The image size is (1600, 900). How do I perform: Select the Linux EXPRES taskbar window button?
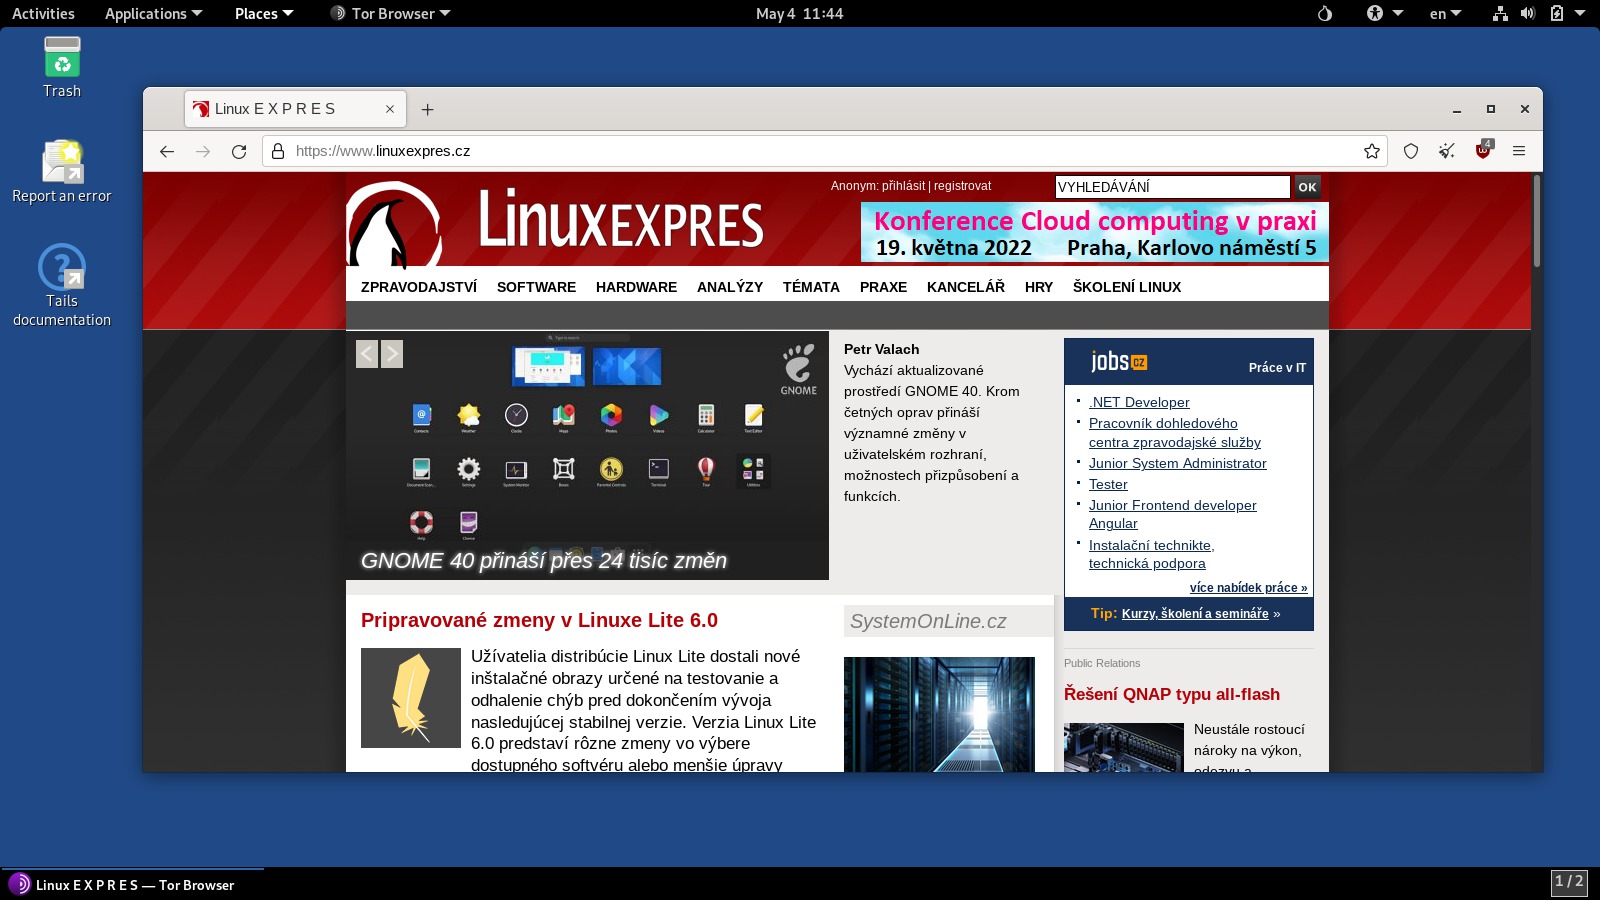[132, 885]
